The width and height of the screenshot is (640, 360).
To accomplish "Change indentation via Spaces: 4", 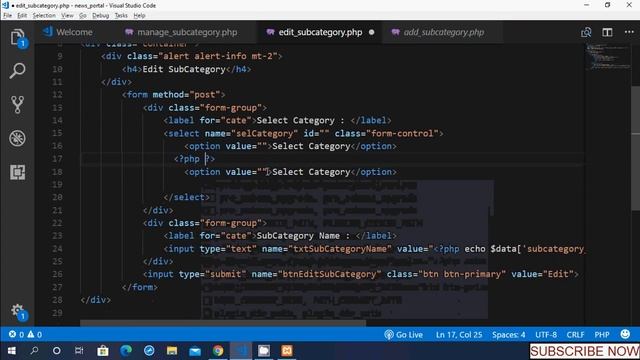I will coord(509,335).
